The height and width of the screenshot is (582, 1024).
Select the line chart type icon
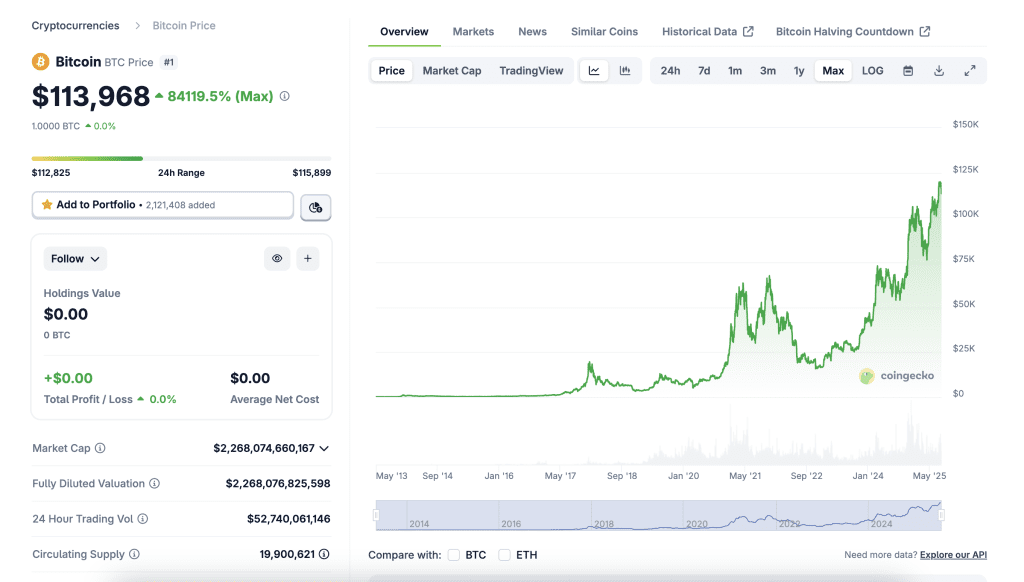coord(594,71)
